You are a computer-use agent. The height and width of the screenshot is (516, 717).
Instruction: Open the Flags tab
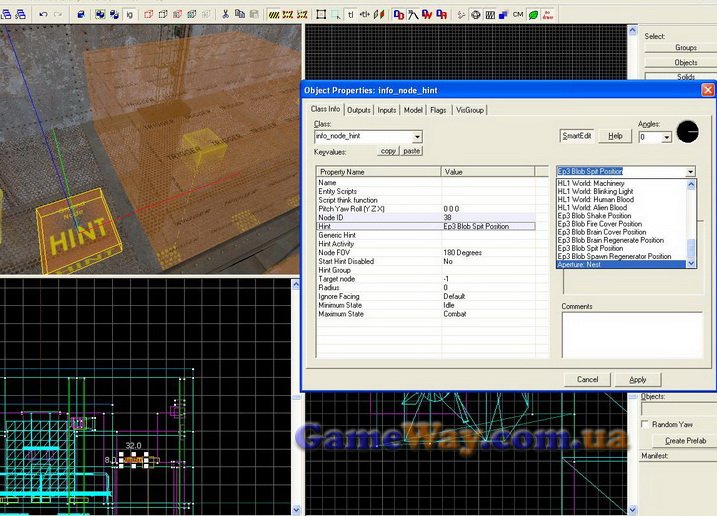coord(438,109)
